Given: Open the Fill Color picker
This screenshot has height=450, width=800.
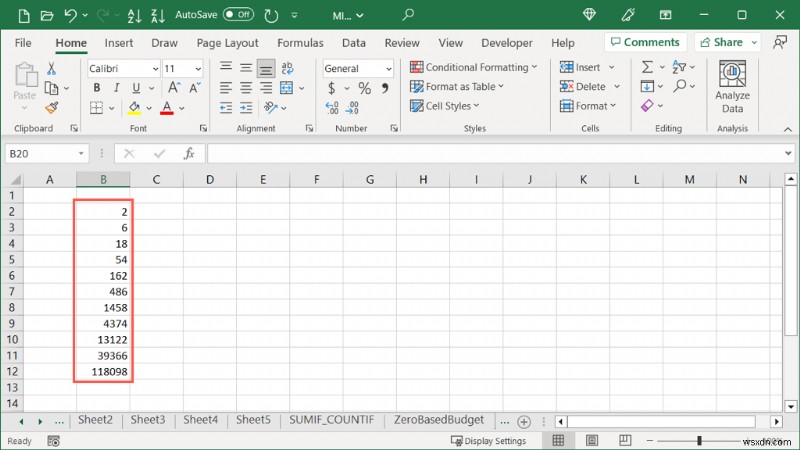Looking at the screenshot, I should tap(134, 108).
